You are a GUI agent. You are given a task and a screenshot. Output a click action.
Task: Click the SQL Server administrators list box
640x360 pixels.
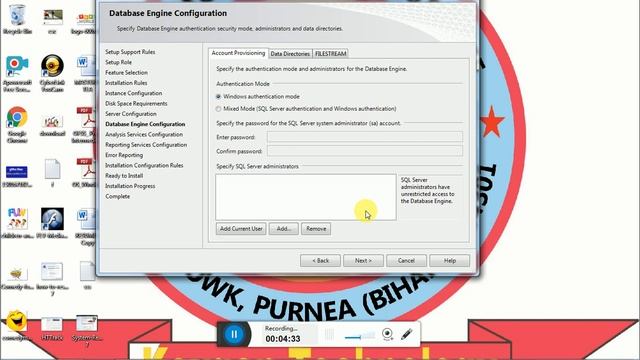[x=306, y=197]
